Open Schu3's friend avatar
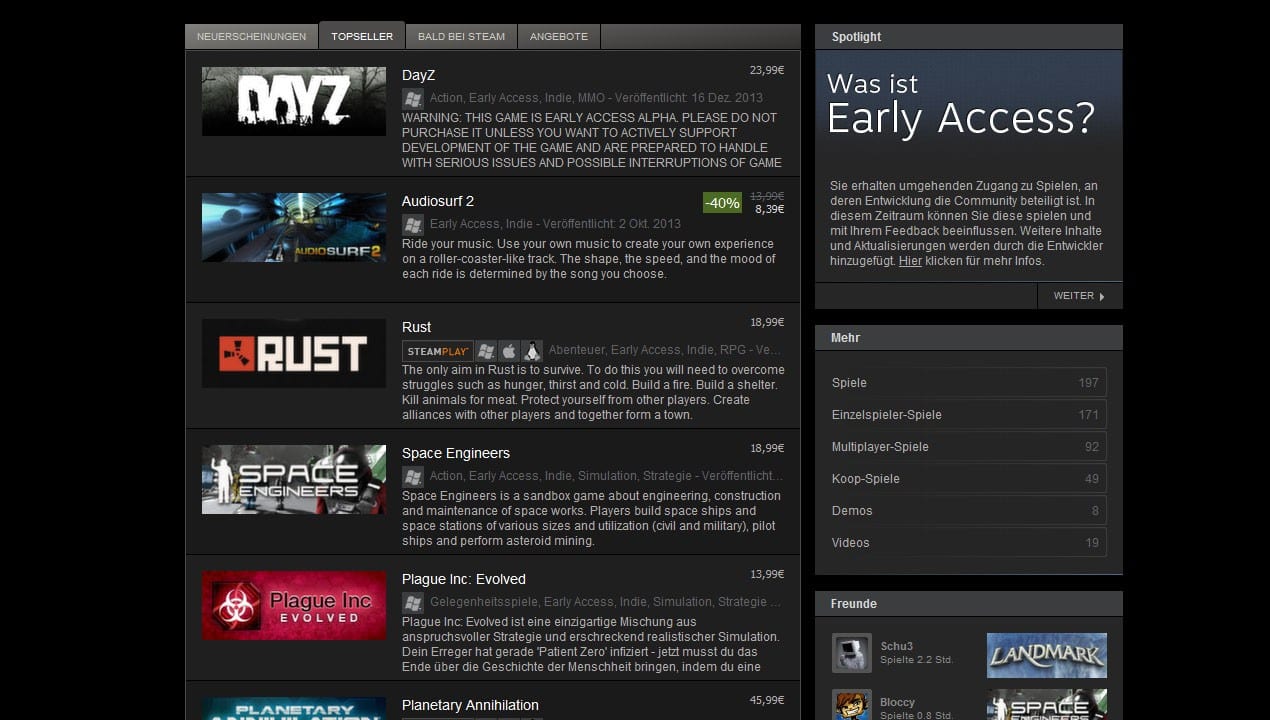 click(852, 653)
